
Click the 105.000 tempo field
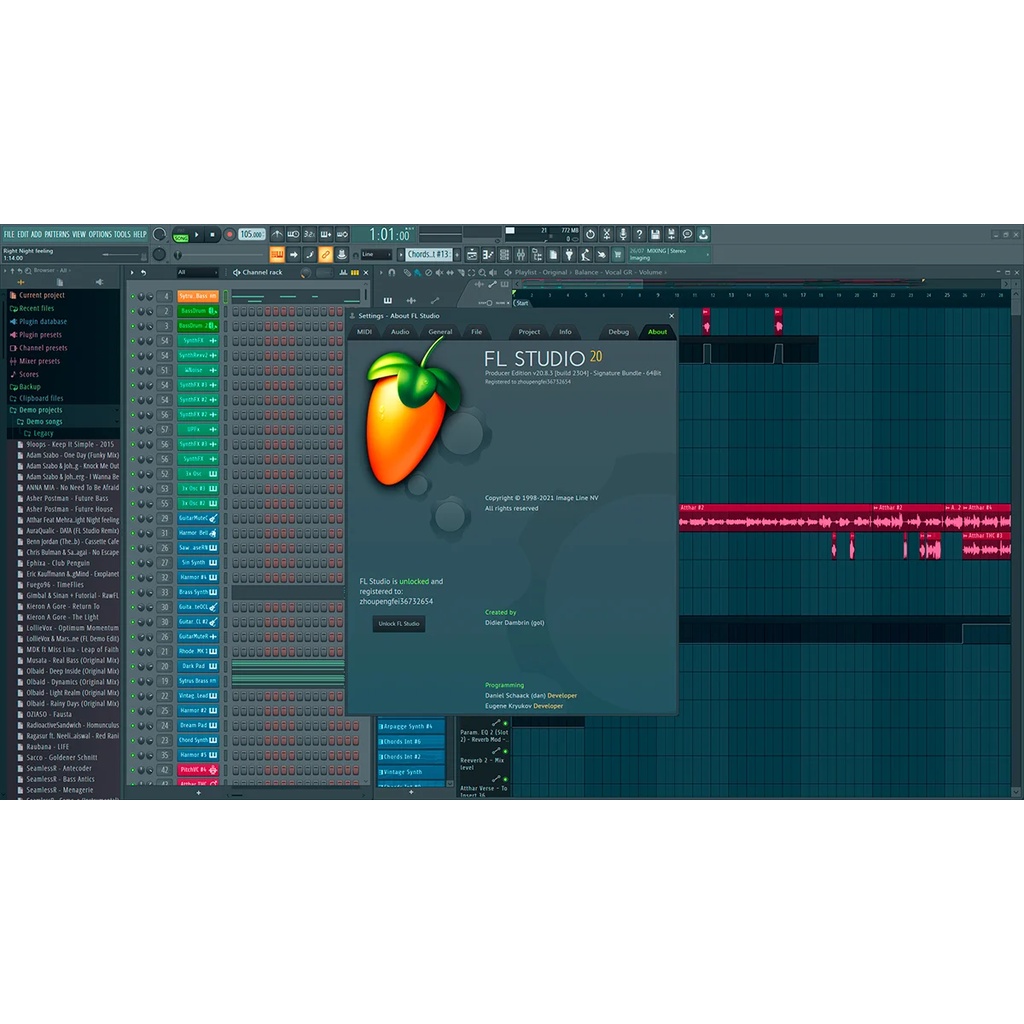(251, 234)
